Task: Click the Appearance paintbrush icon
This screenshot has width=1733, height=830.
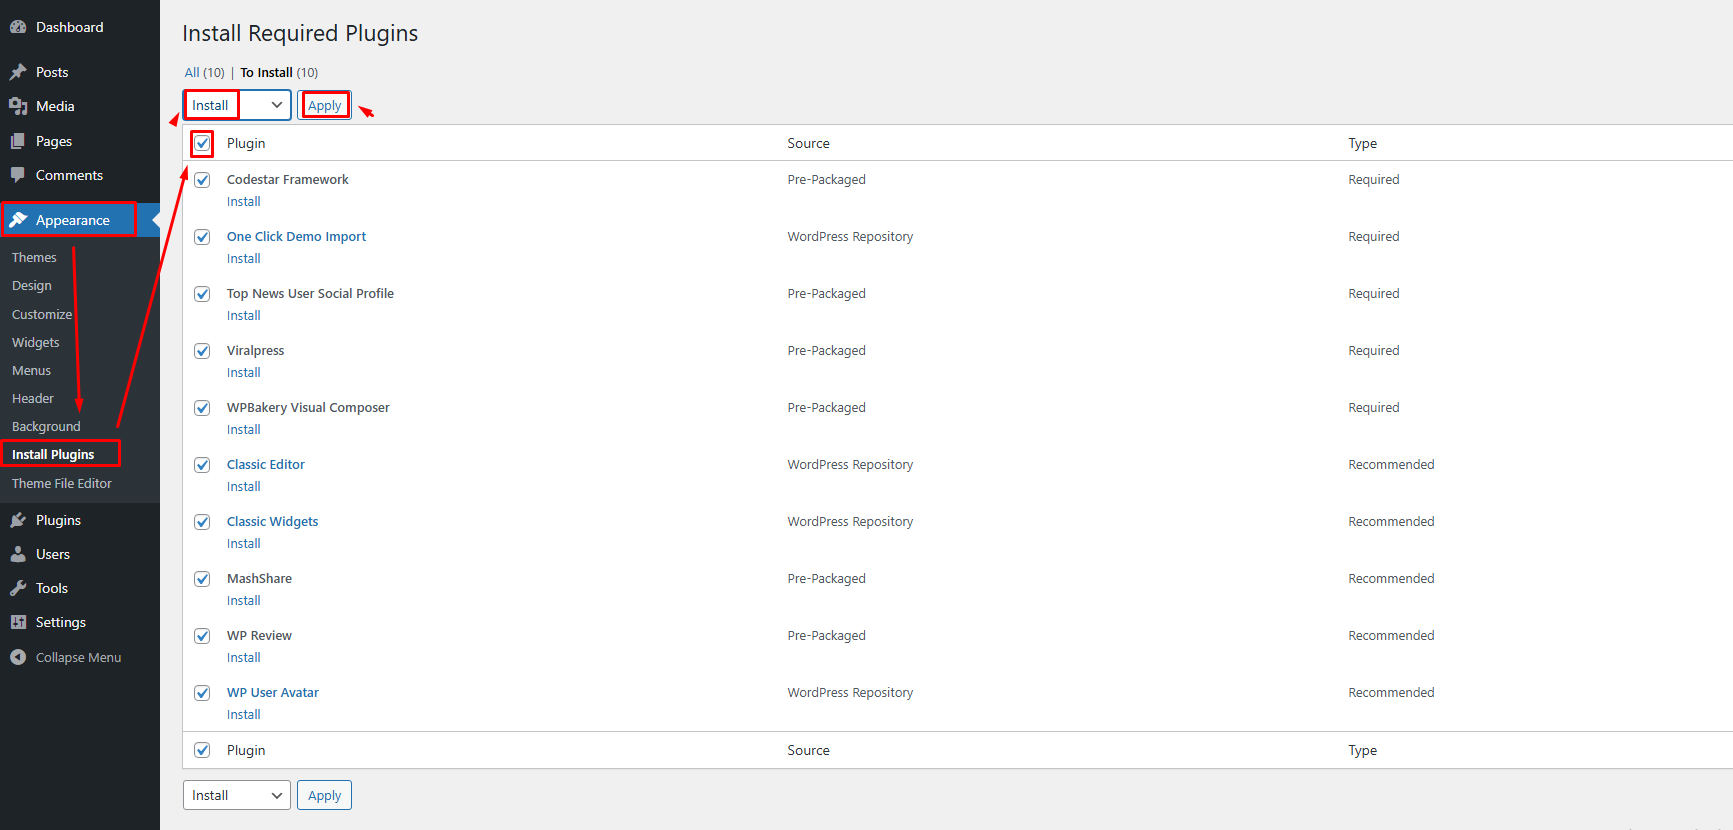Action: 18,220
